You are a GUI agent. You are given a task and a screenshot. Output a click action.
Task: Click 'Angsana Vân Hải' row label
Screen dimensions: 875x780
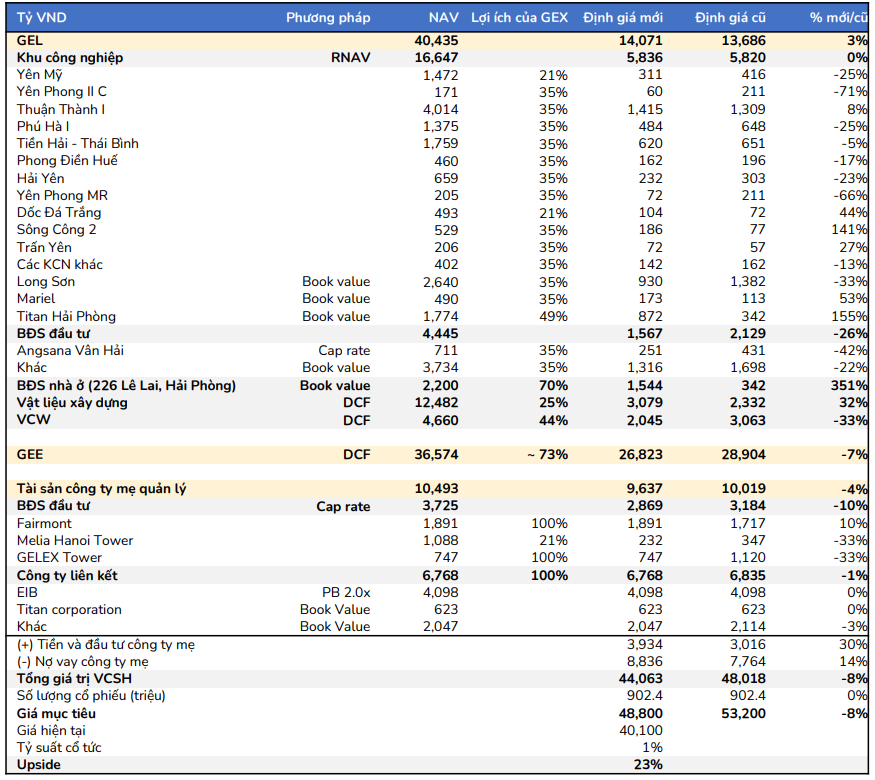70,350
